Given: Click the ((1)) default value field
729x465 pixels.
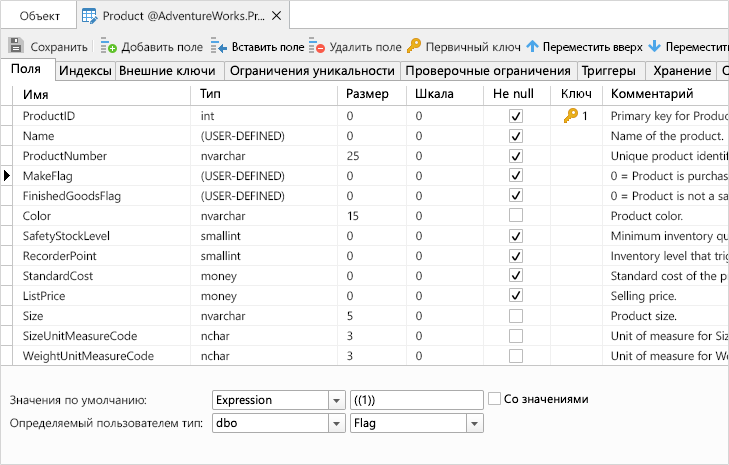Looking at the screenshot, I should [417, 400].
